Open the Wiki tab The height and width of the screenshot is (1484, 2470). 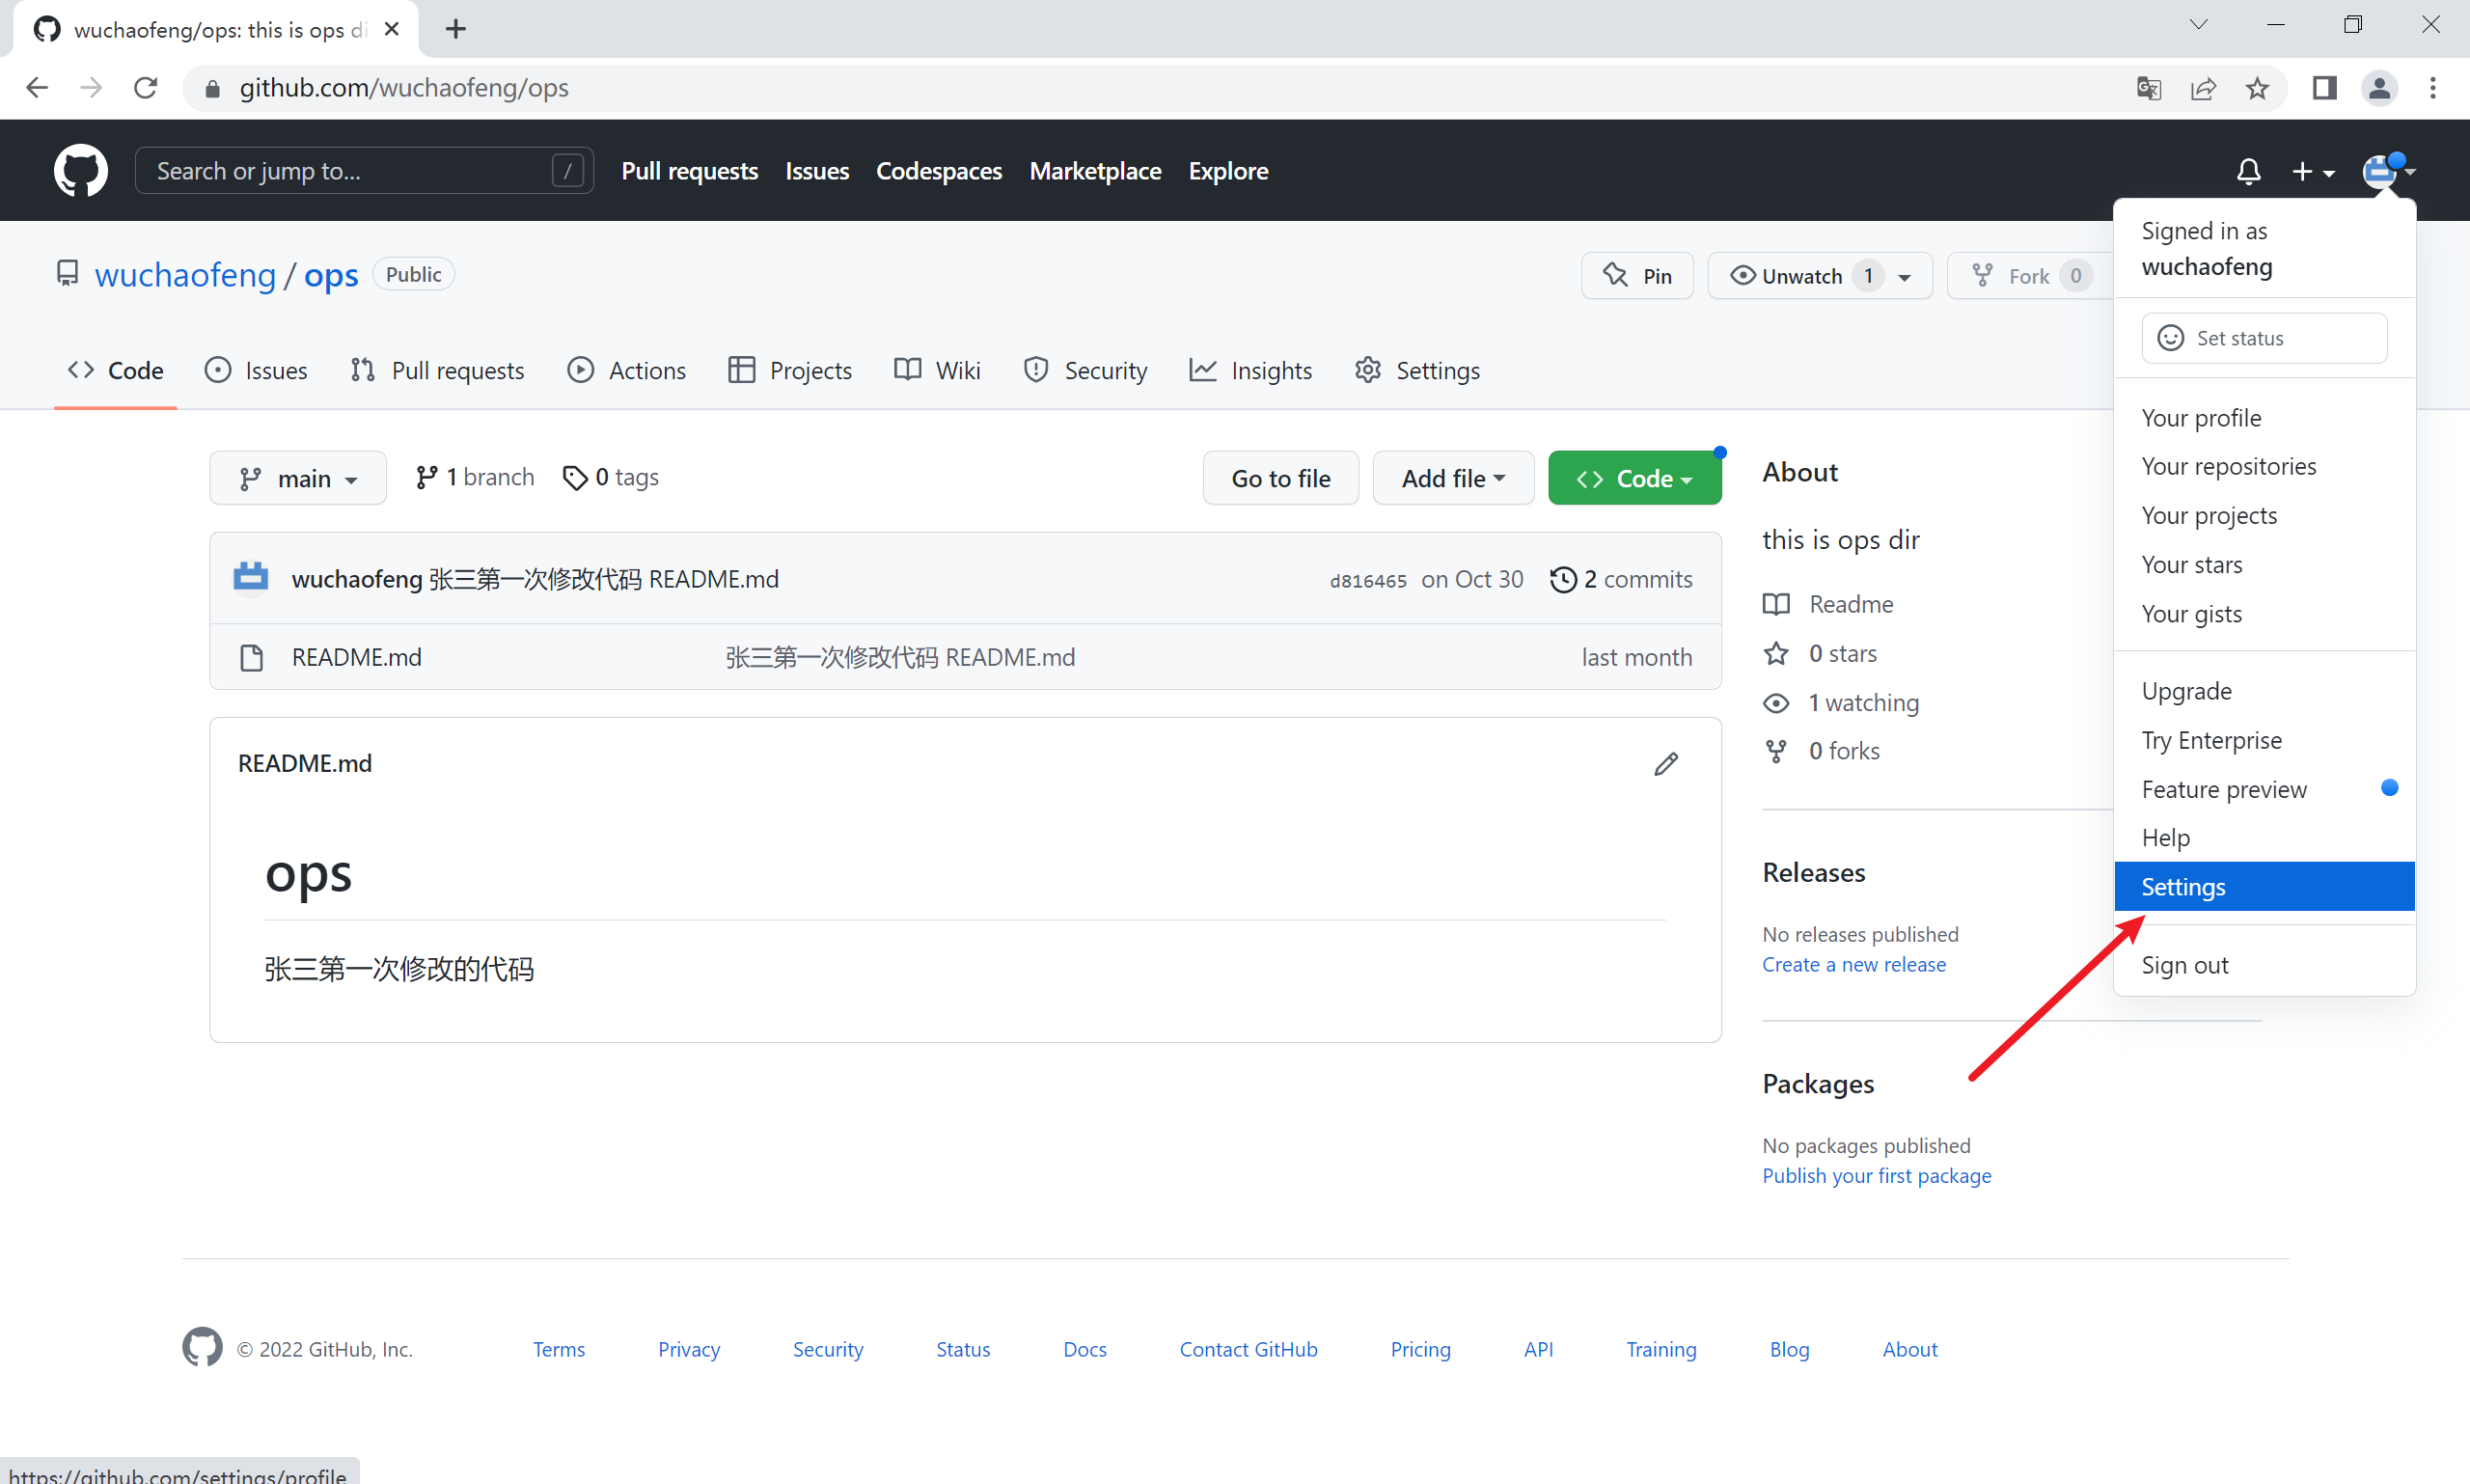(938, 370)
